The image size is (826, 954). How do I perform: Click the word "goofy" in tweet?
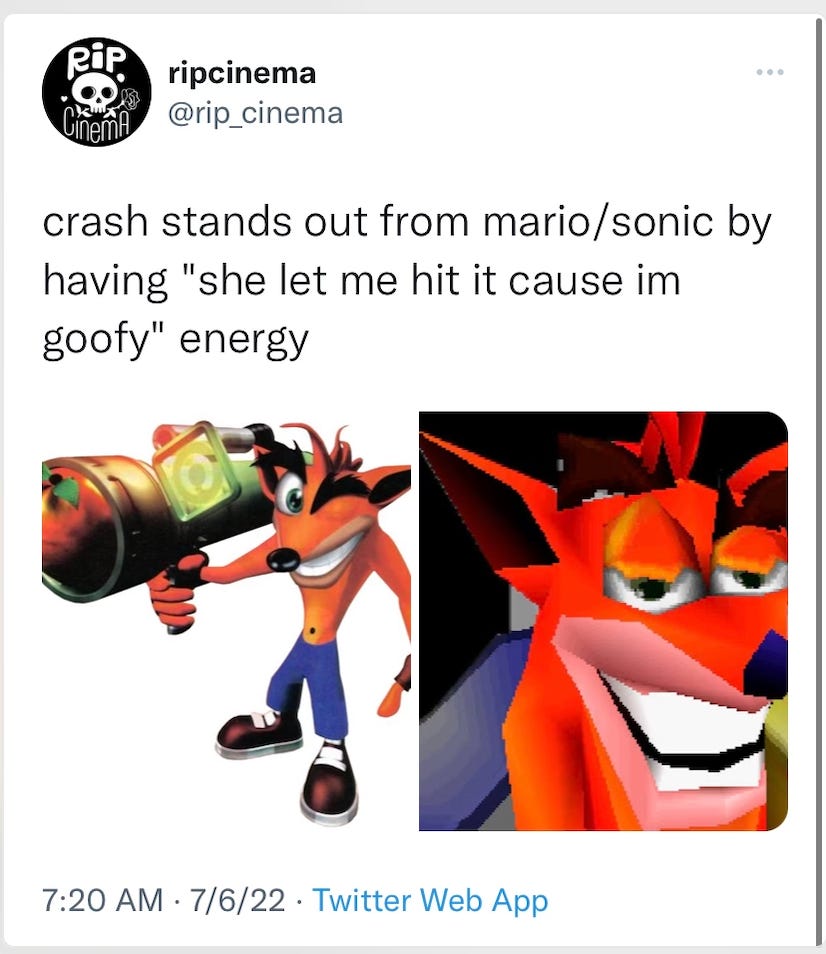point(95,340)
